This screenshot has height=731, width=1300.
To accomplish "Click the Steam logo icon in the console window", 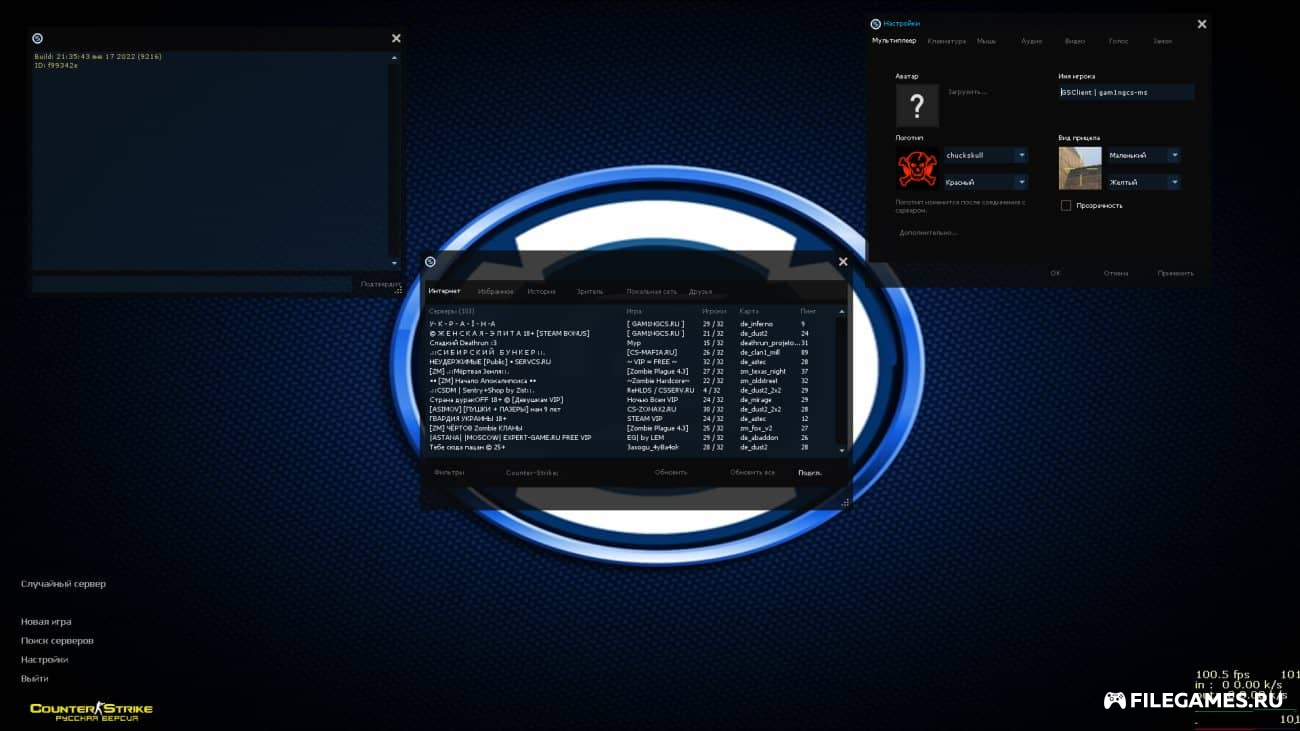I will click(37, 38).
